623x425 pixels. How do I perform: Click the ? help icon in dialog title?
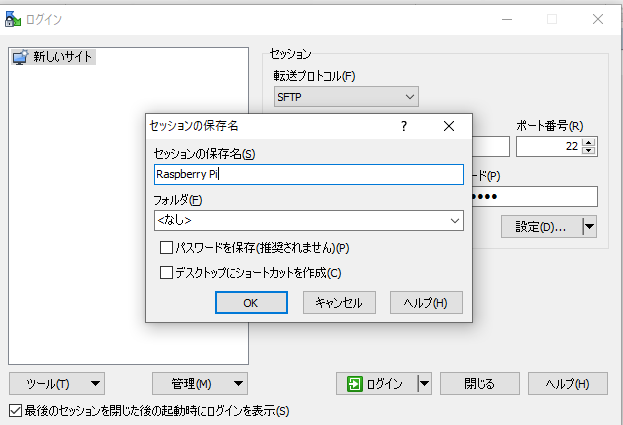click(x=404, y=126)
